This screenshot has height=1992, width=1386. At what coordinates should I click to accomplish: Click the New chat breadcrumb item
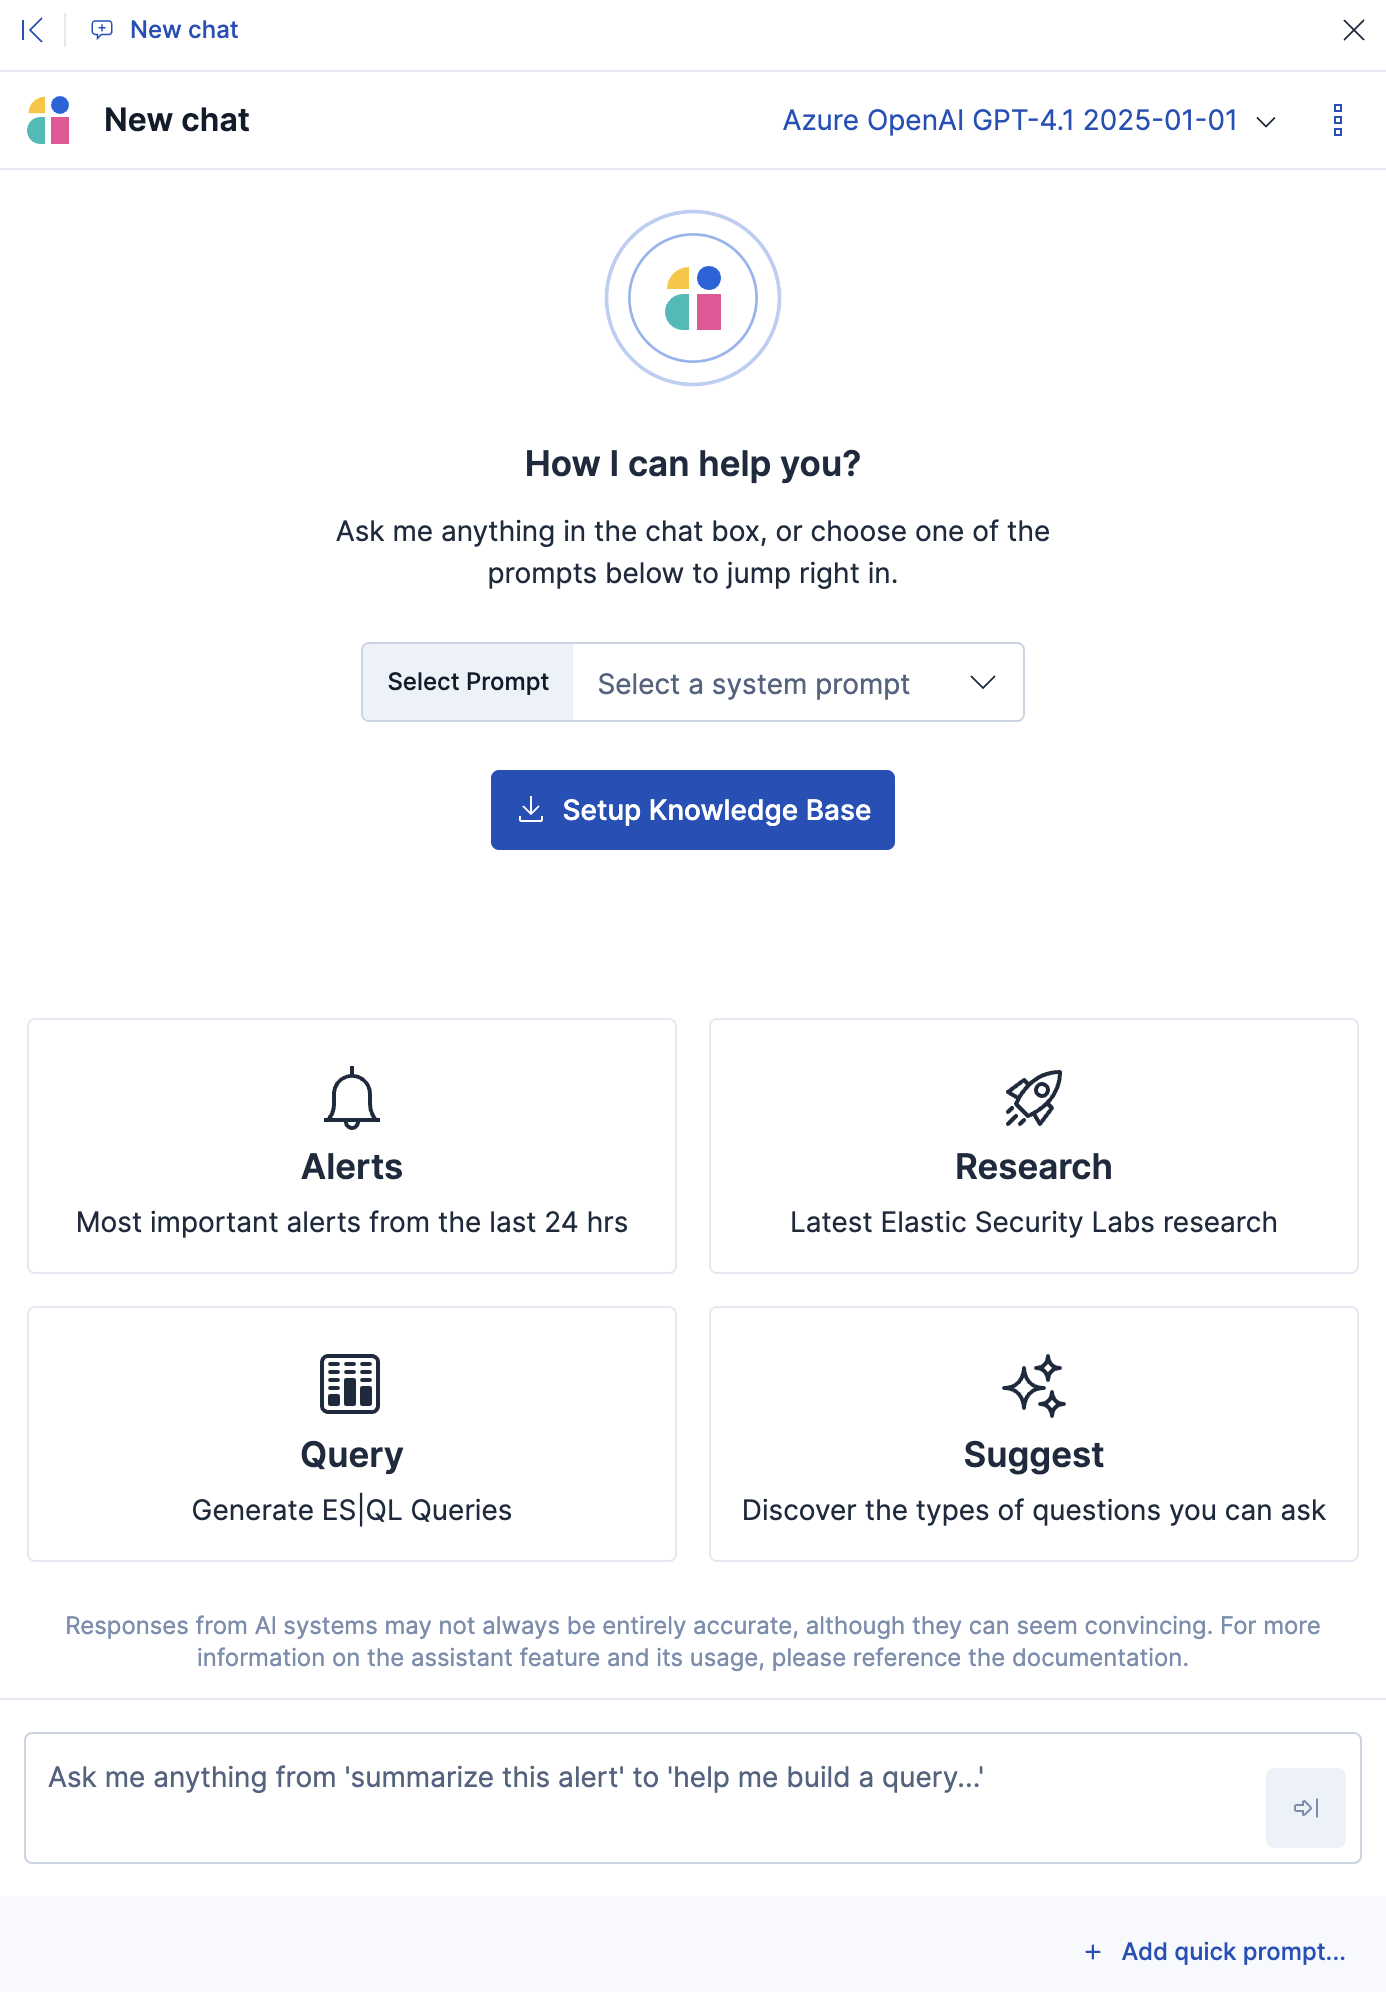[183, 29]
